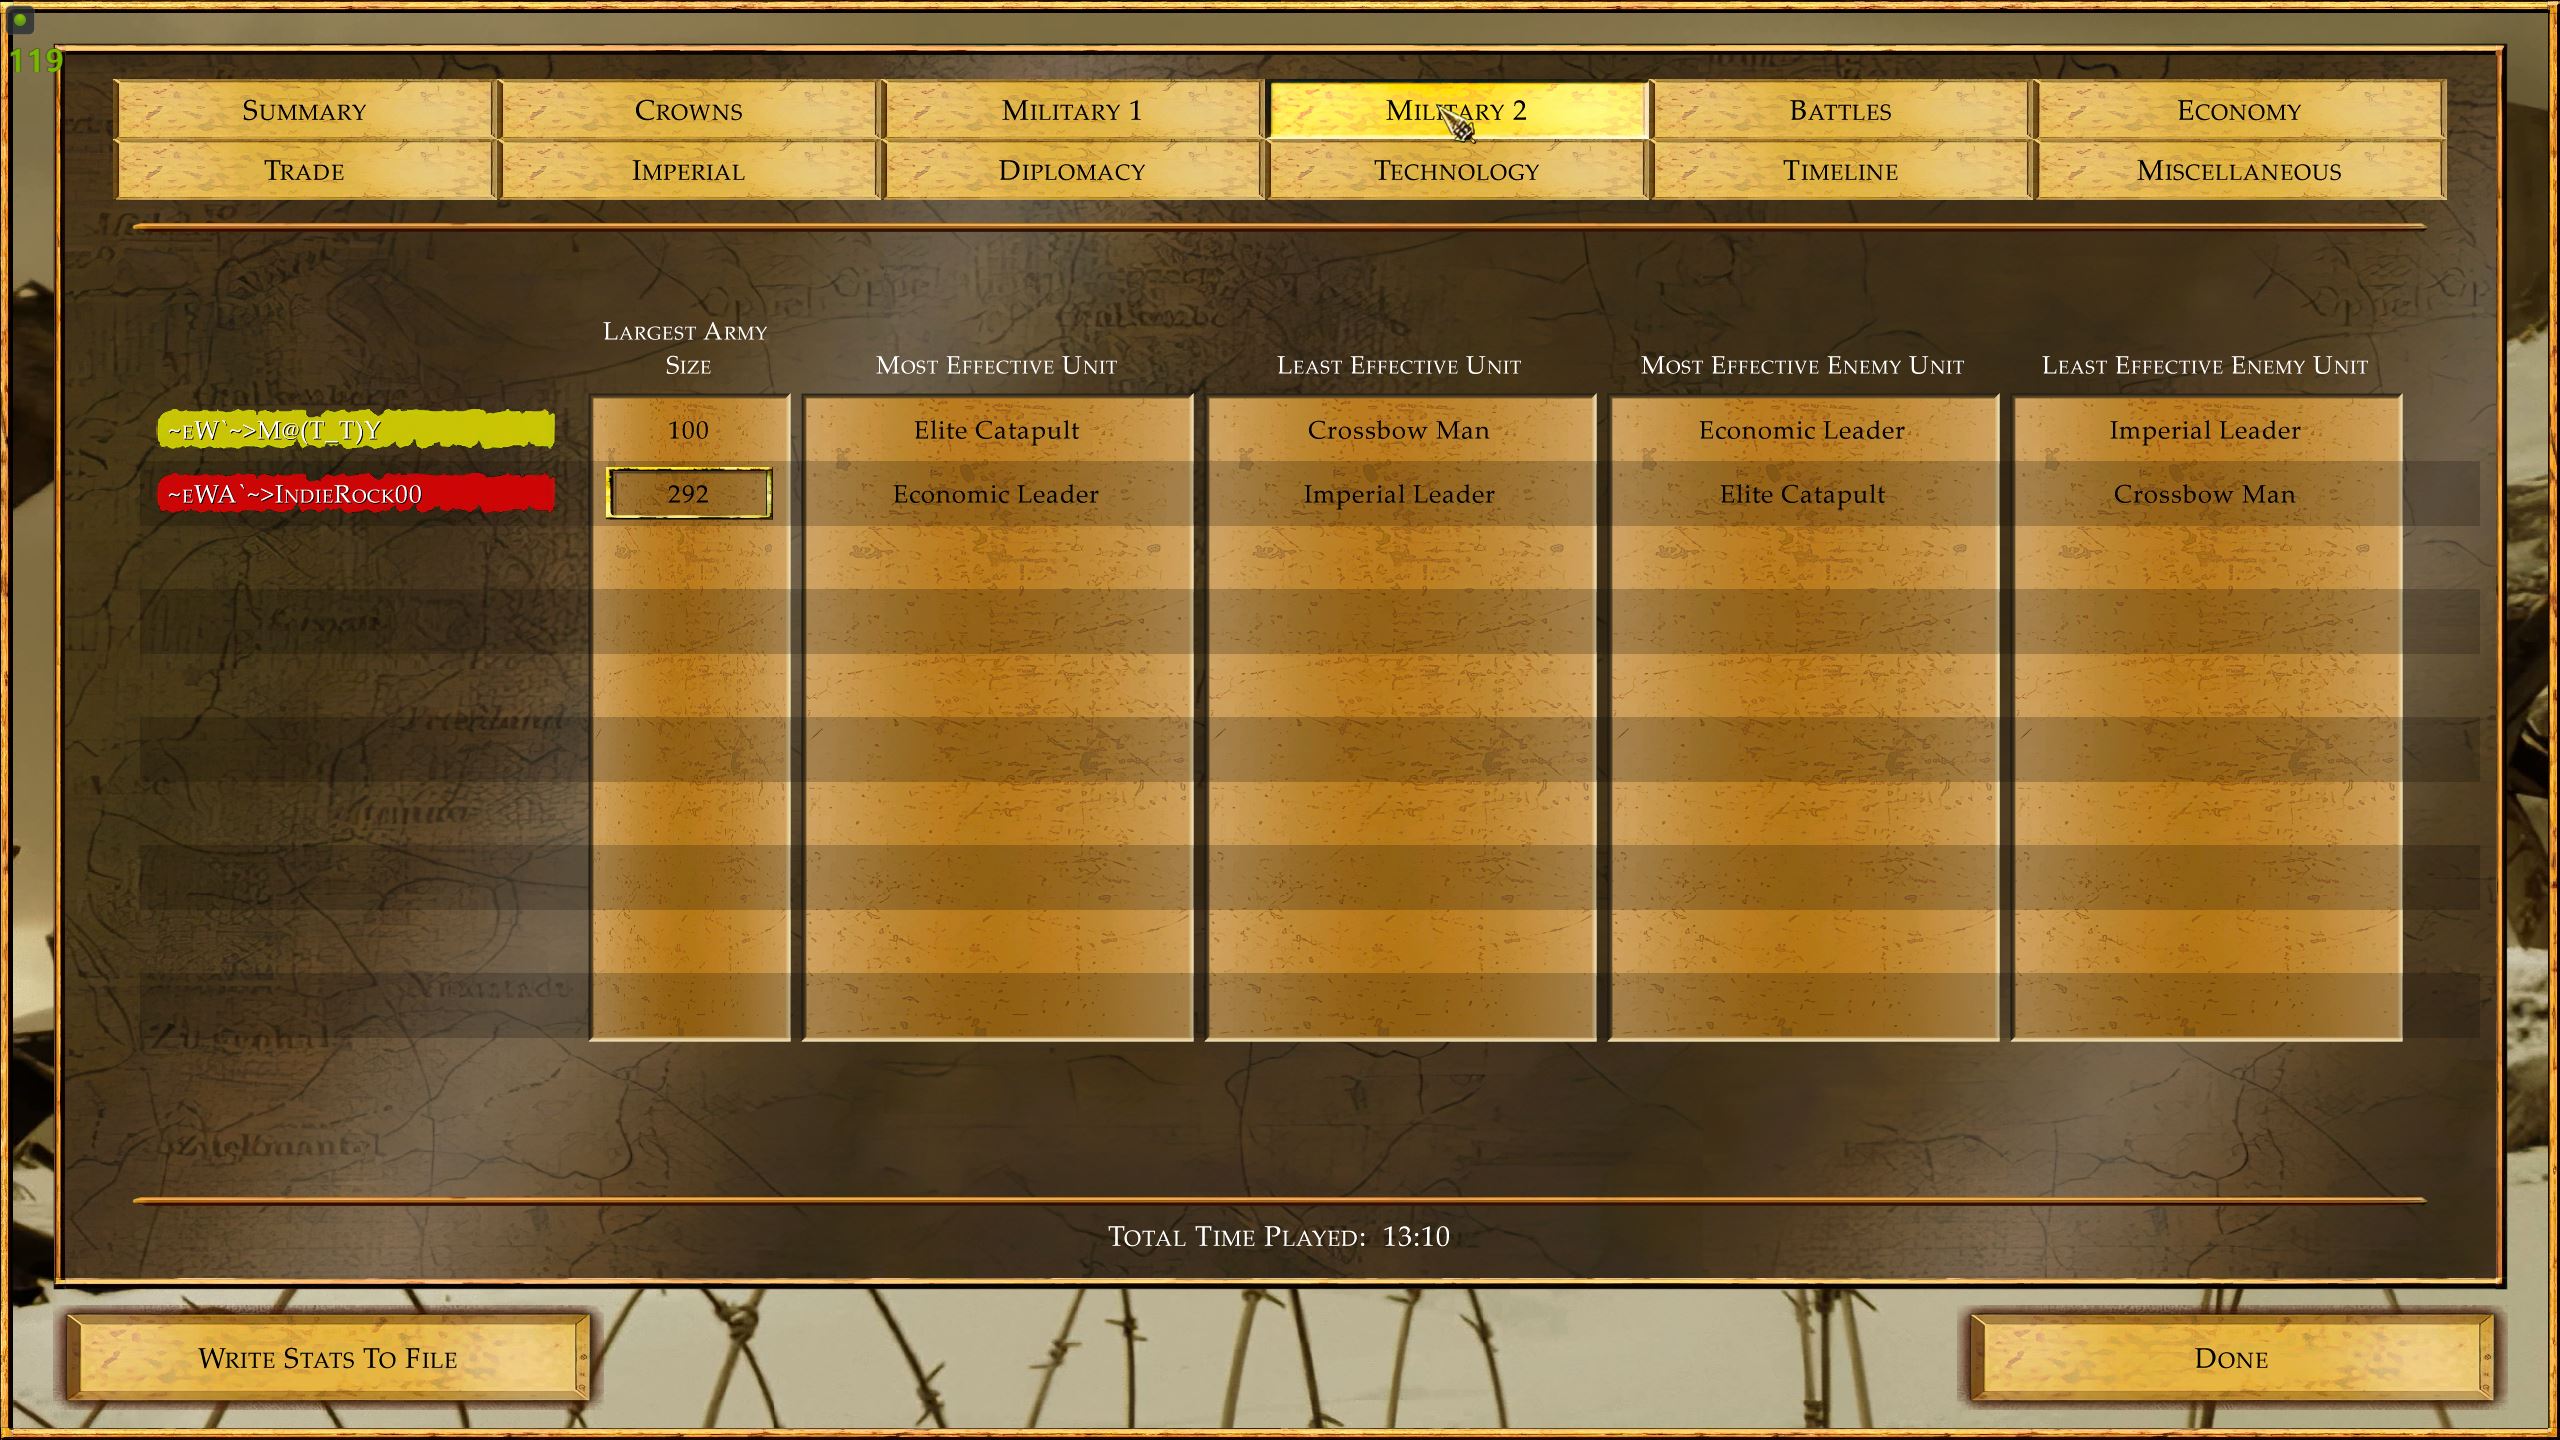
Task: Click the Most Effective Enemy Unit header
Action: (1800, 364)
